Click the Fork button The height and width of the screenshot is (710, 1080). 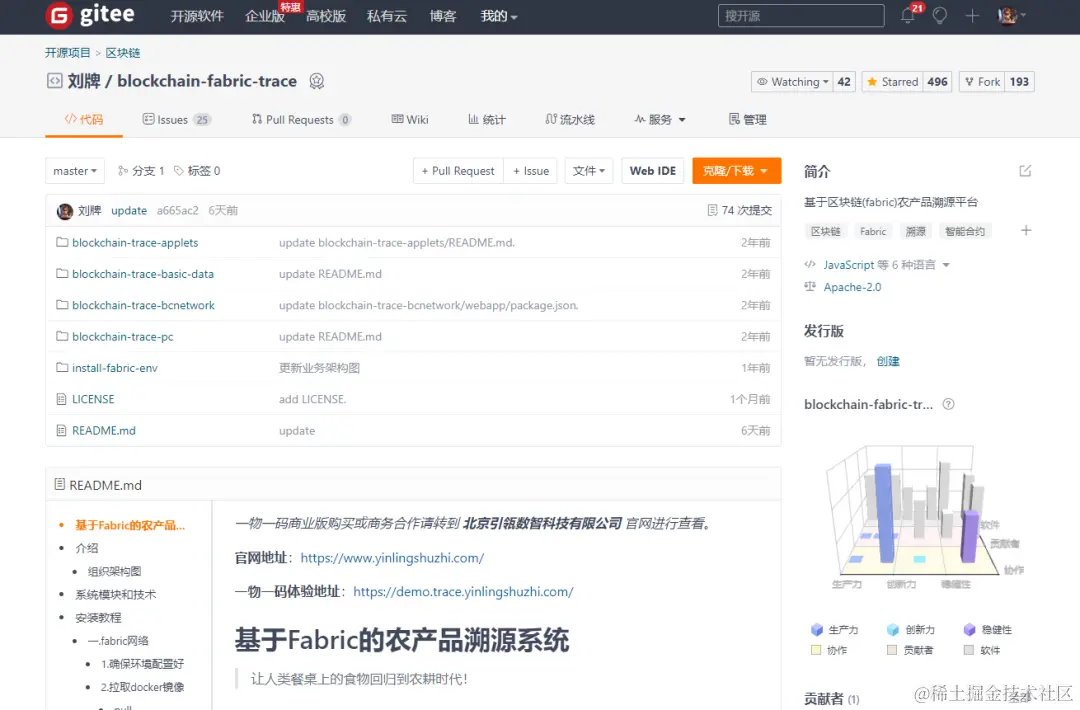982,82
